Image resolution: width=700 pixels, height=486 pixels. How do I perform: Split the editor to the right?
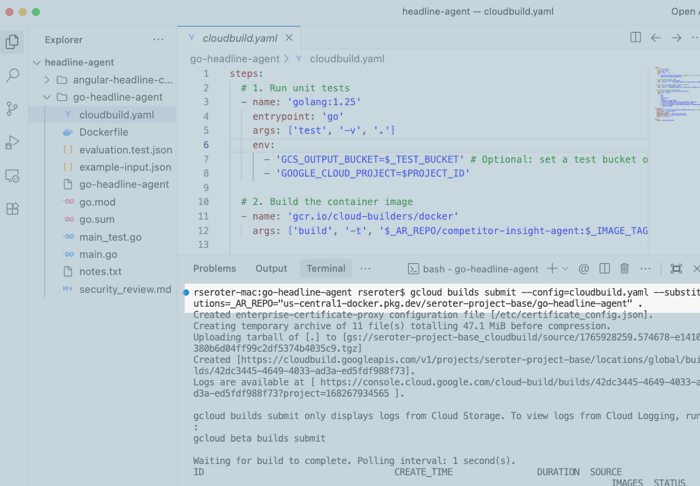click(635, 38)
